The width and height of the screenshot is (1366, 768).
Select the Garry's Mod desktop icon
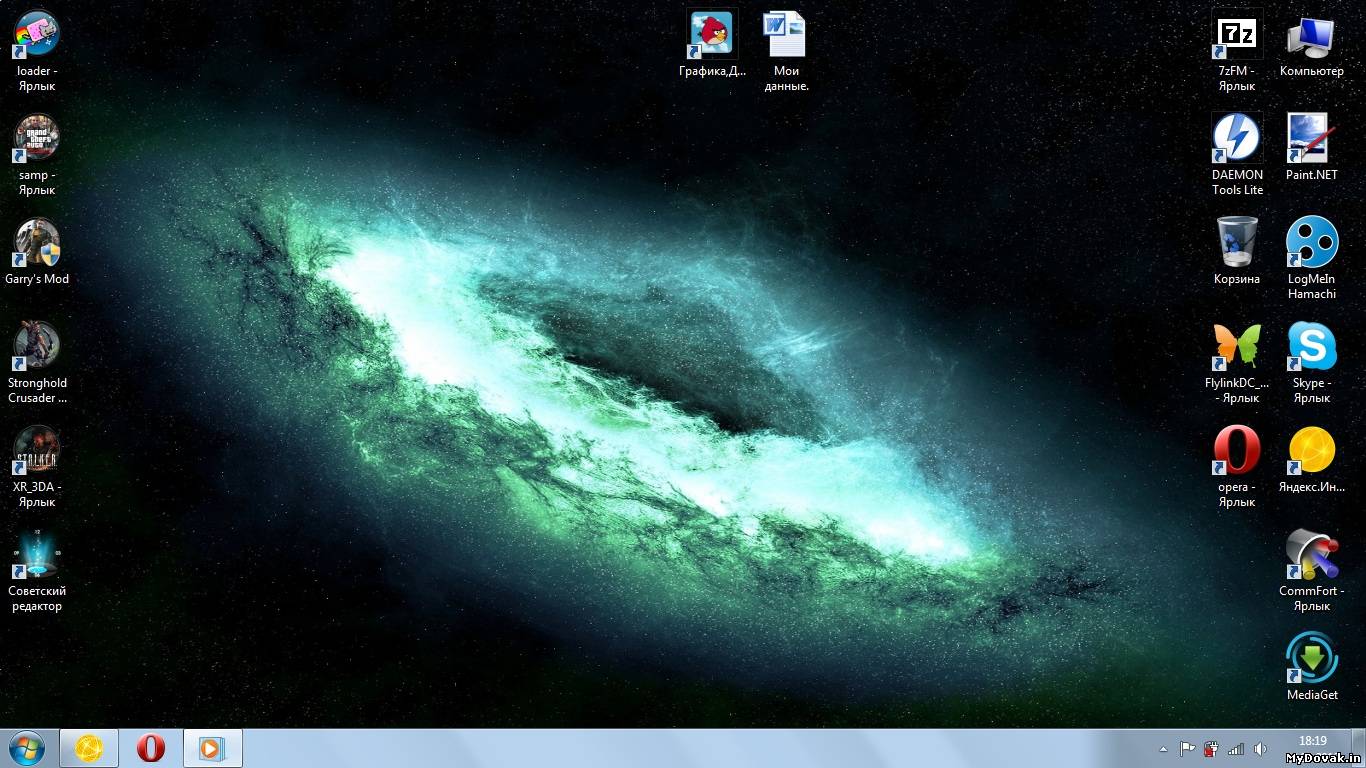[37, 242]
